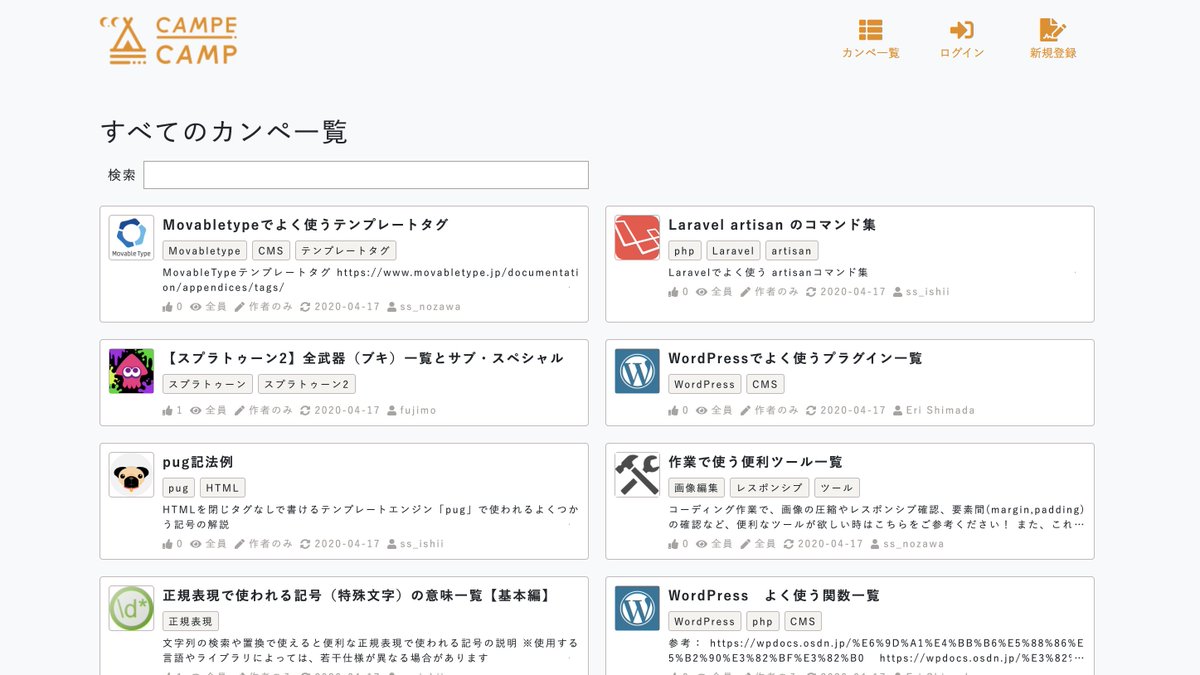
Task: Filter by the Laravel tag
Action: coord(733,251)
